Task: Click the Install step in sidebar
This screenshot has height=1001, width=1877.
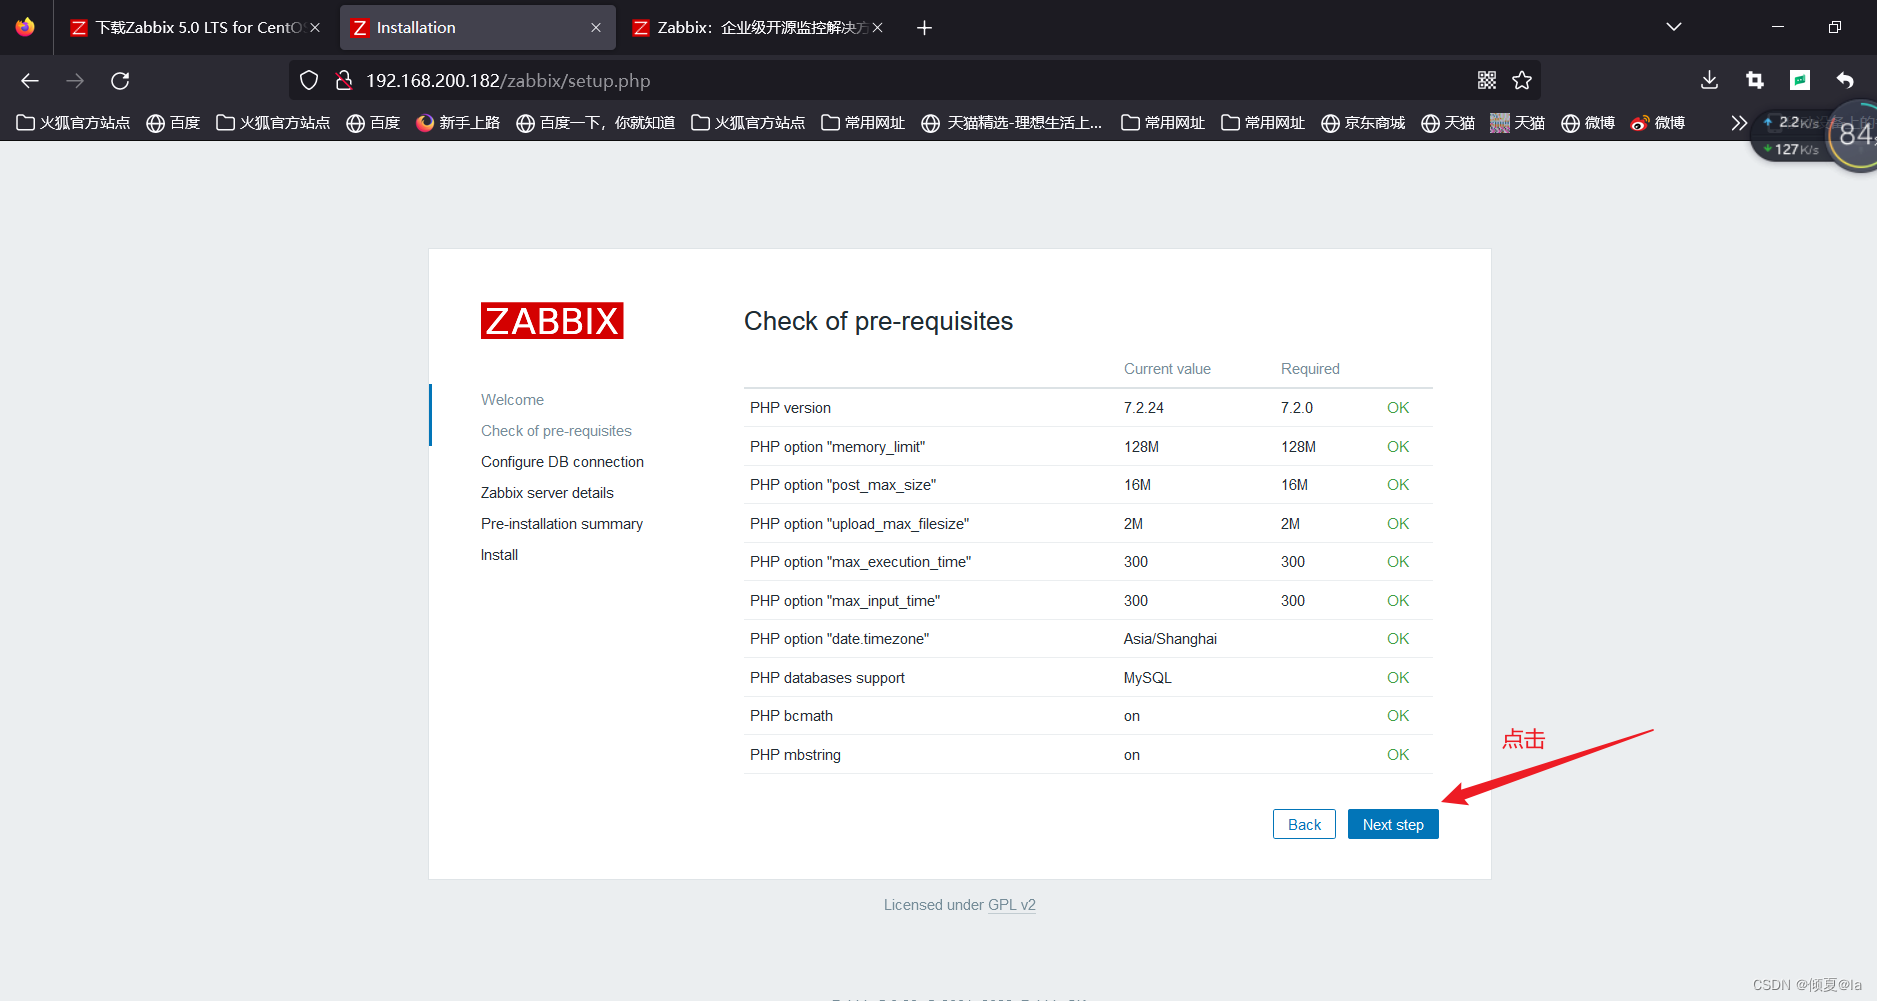Action: click(499, 555)
